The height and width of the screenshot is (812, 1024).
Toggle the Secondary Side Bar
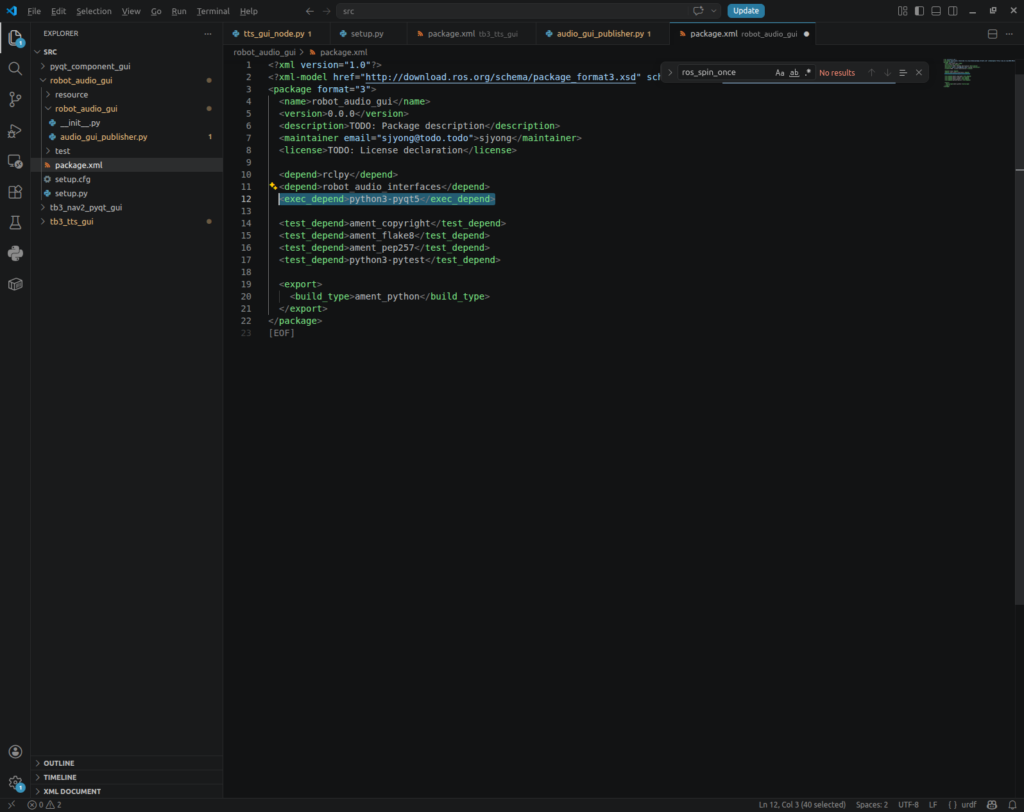pyautogui.click(x=953, y=11)
